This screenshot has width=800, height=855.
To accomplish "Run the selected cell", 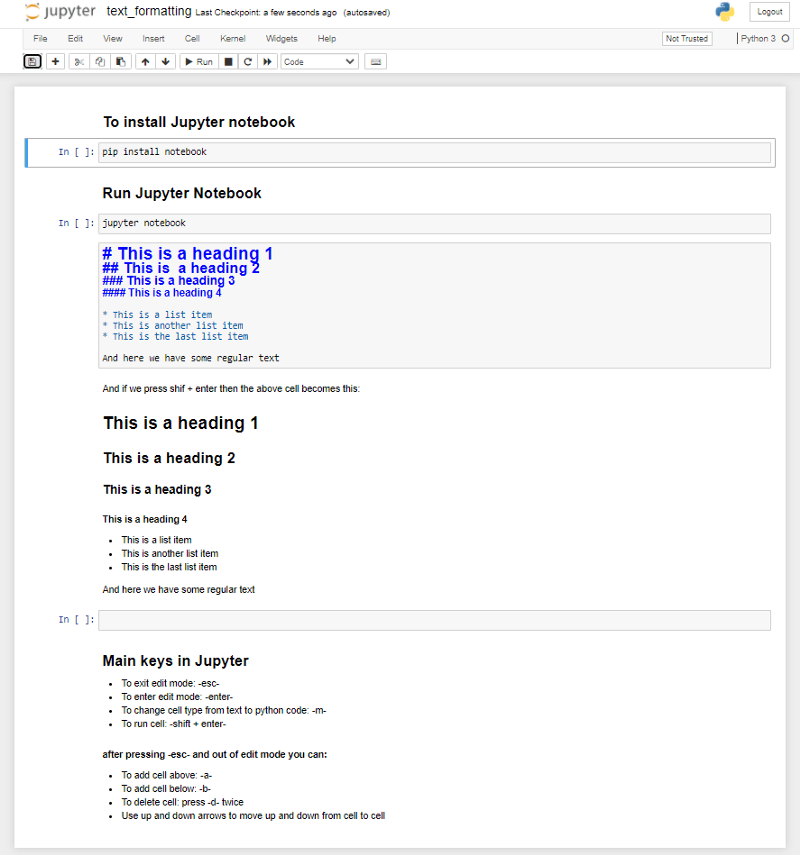I will click(199, 62).
